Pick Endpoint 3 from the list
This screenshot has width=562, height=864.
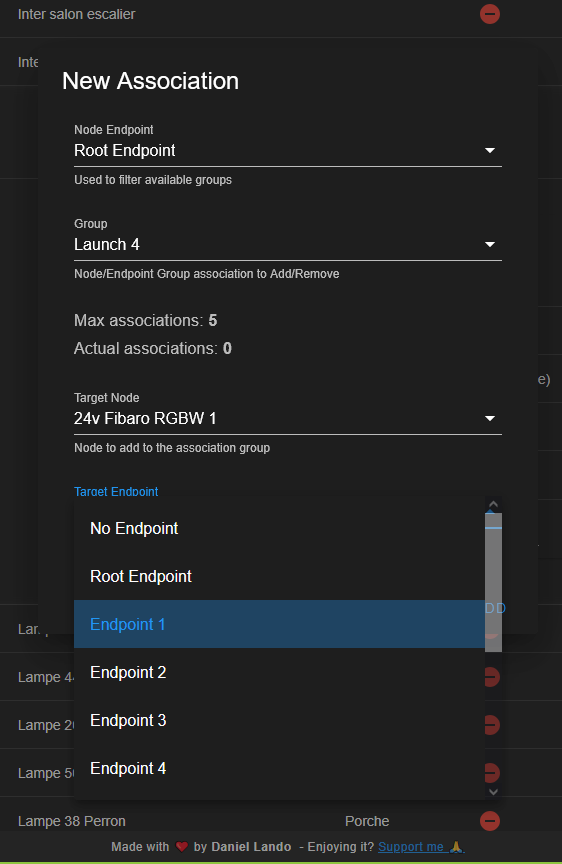point(279,720)
